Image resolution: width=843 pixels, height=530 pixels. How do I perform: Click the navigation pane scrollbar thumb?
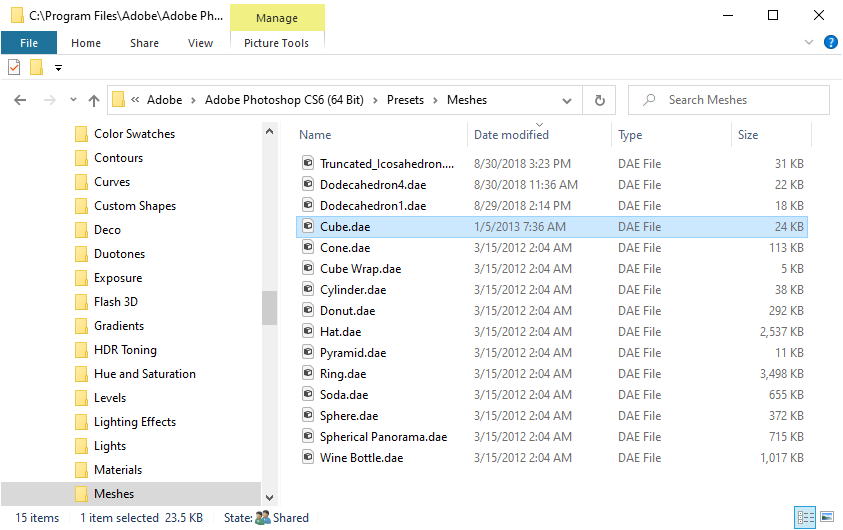pos(269,308)
